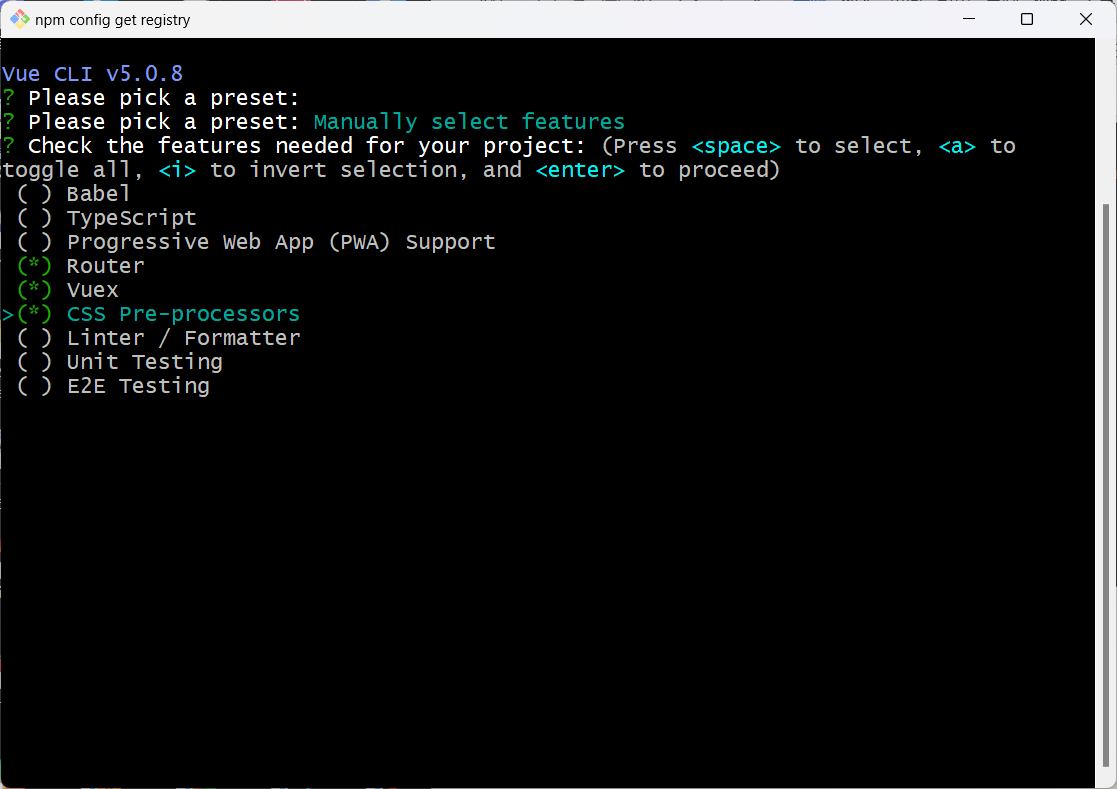This screenshot has width=1117, height=789.
Task: Toggle the Unit Testing checkbox
Action: (x=35, y=362)
